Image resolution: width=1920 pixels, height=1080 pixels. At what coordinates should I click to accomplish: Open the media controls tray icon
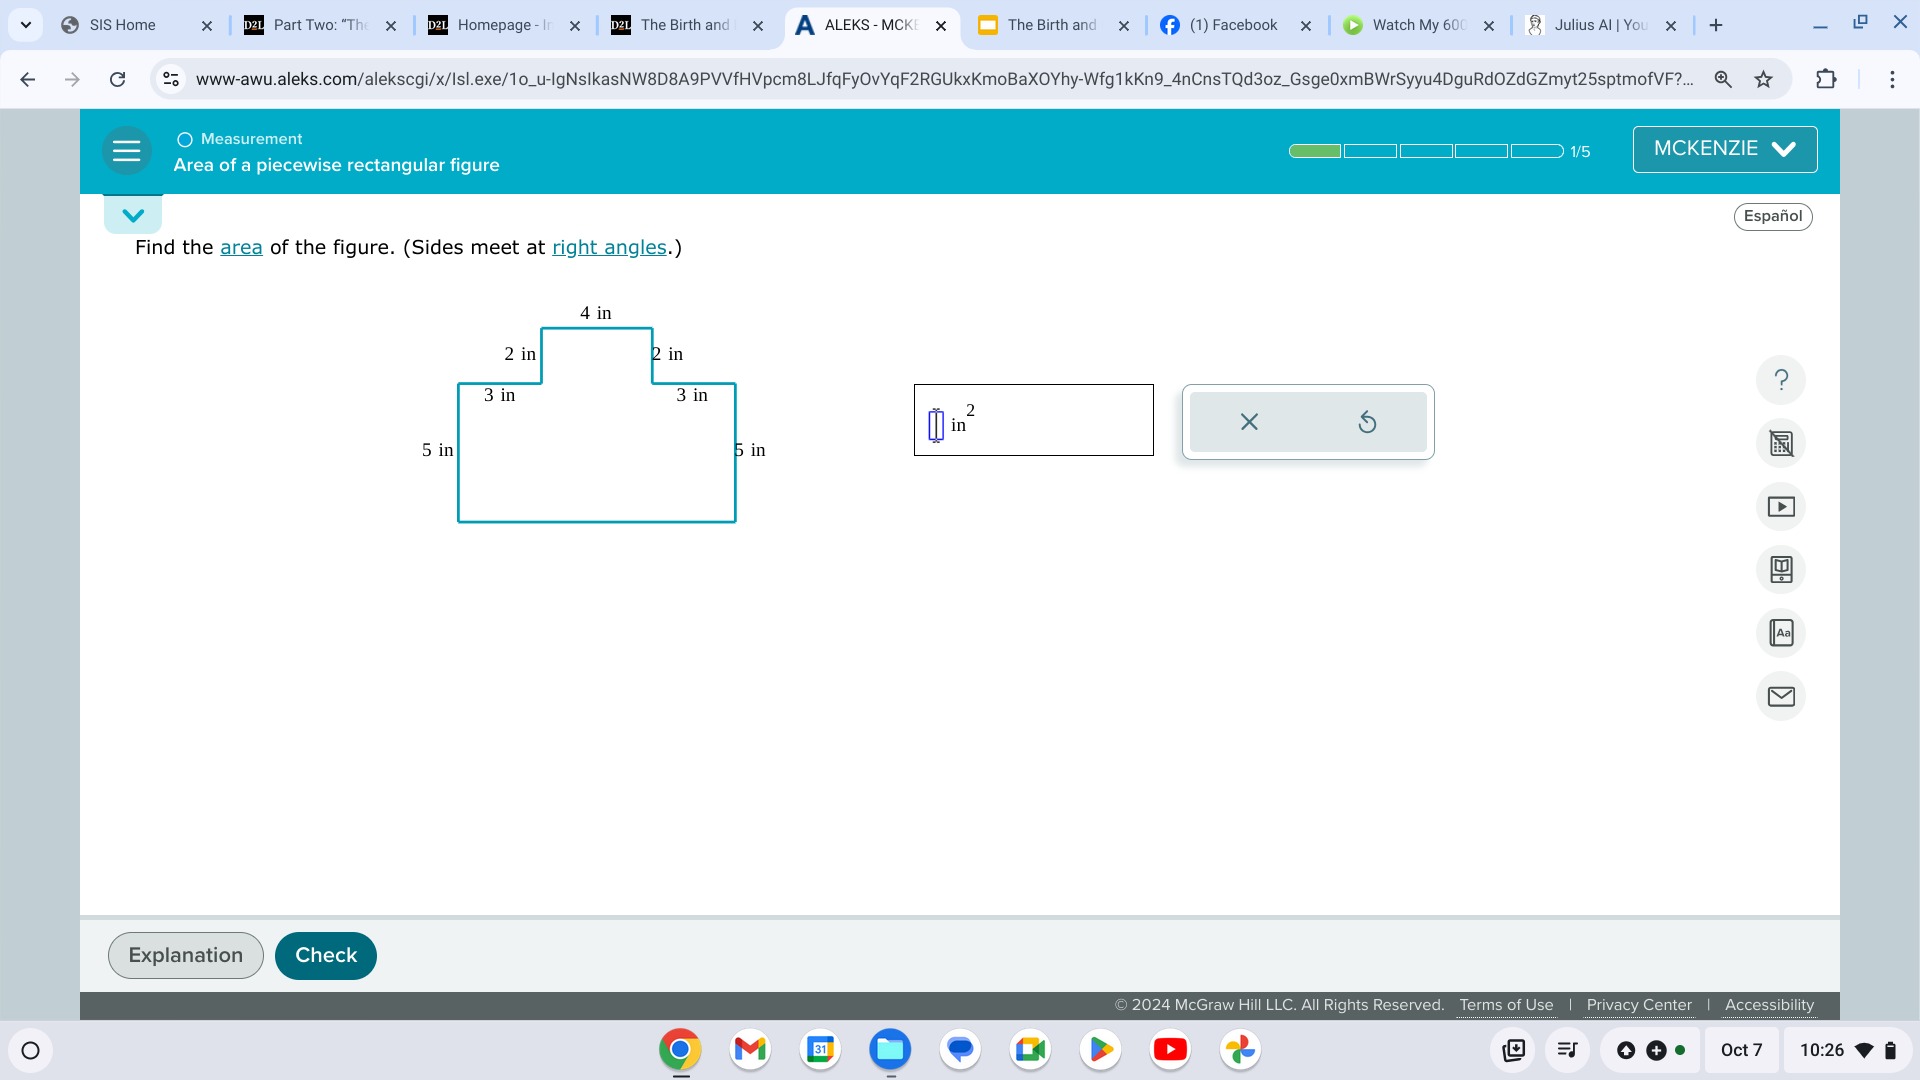tap(1567, 1050)
